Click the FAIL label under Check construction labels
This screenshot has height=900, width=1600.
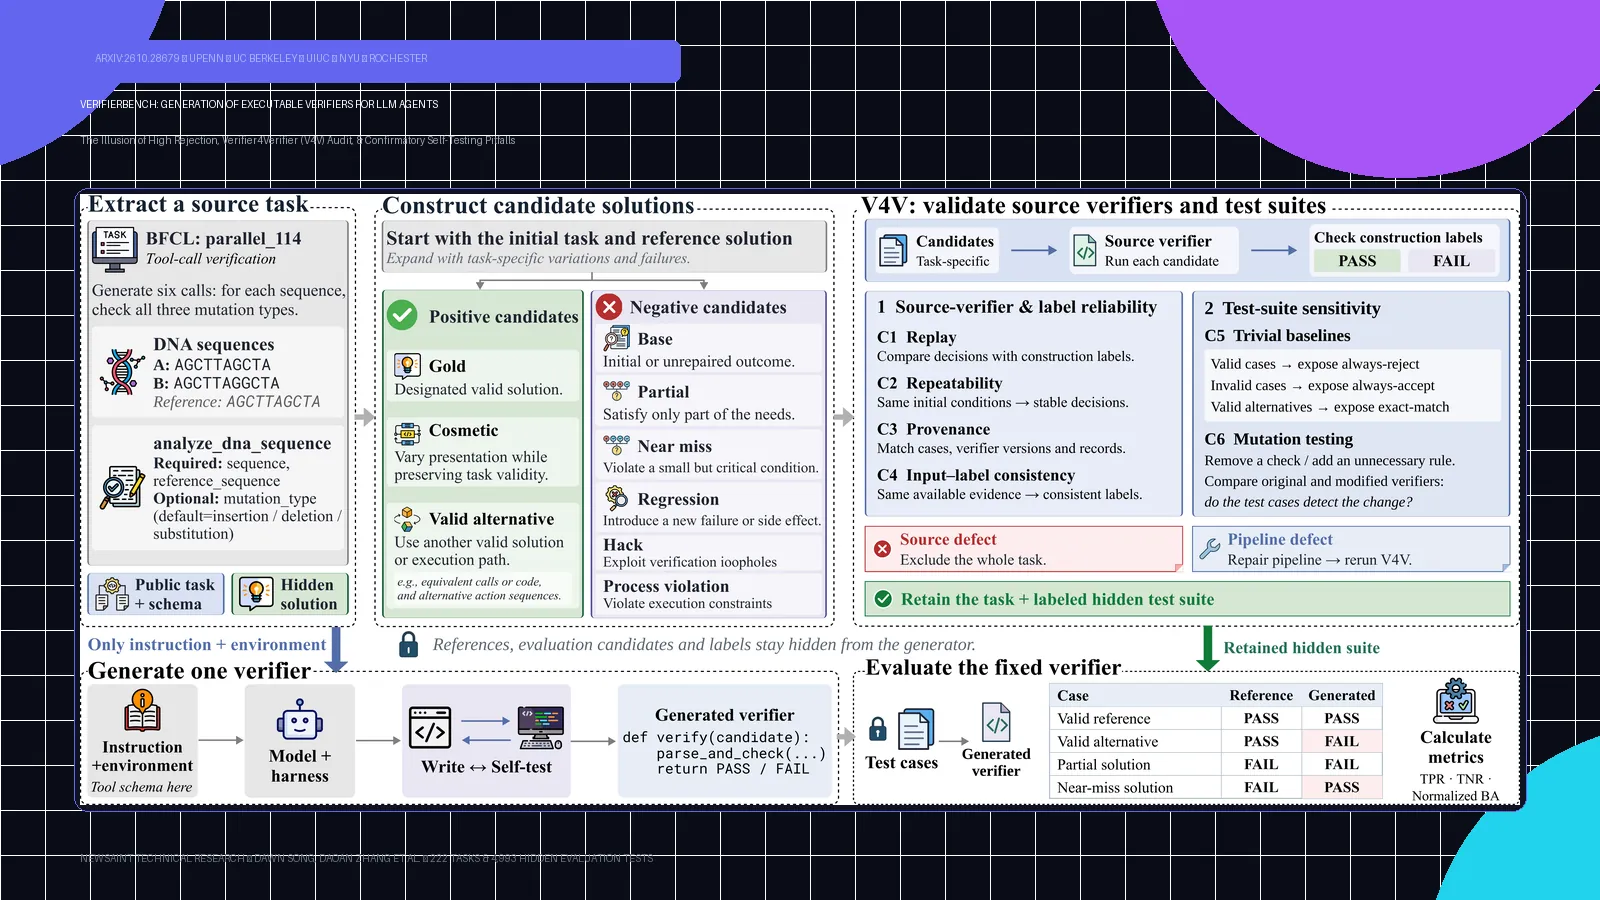click(x=1451, y=261)
